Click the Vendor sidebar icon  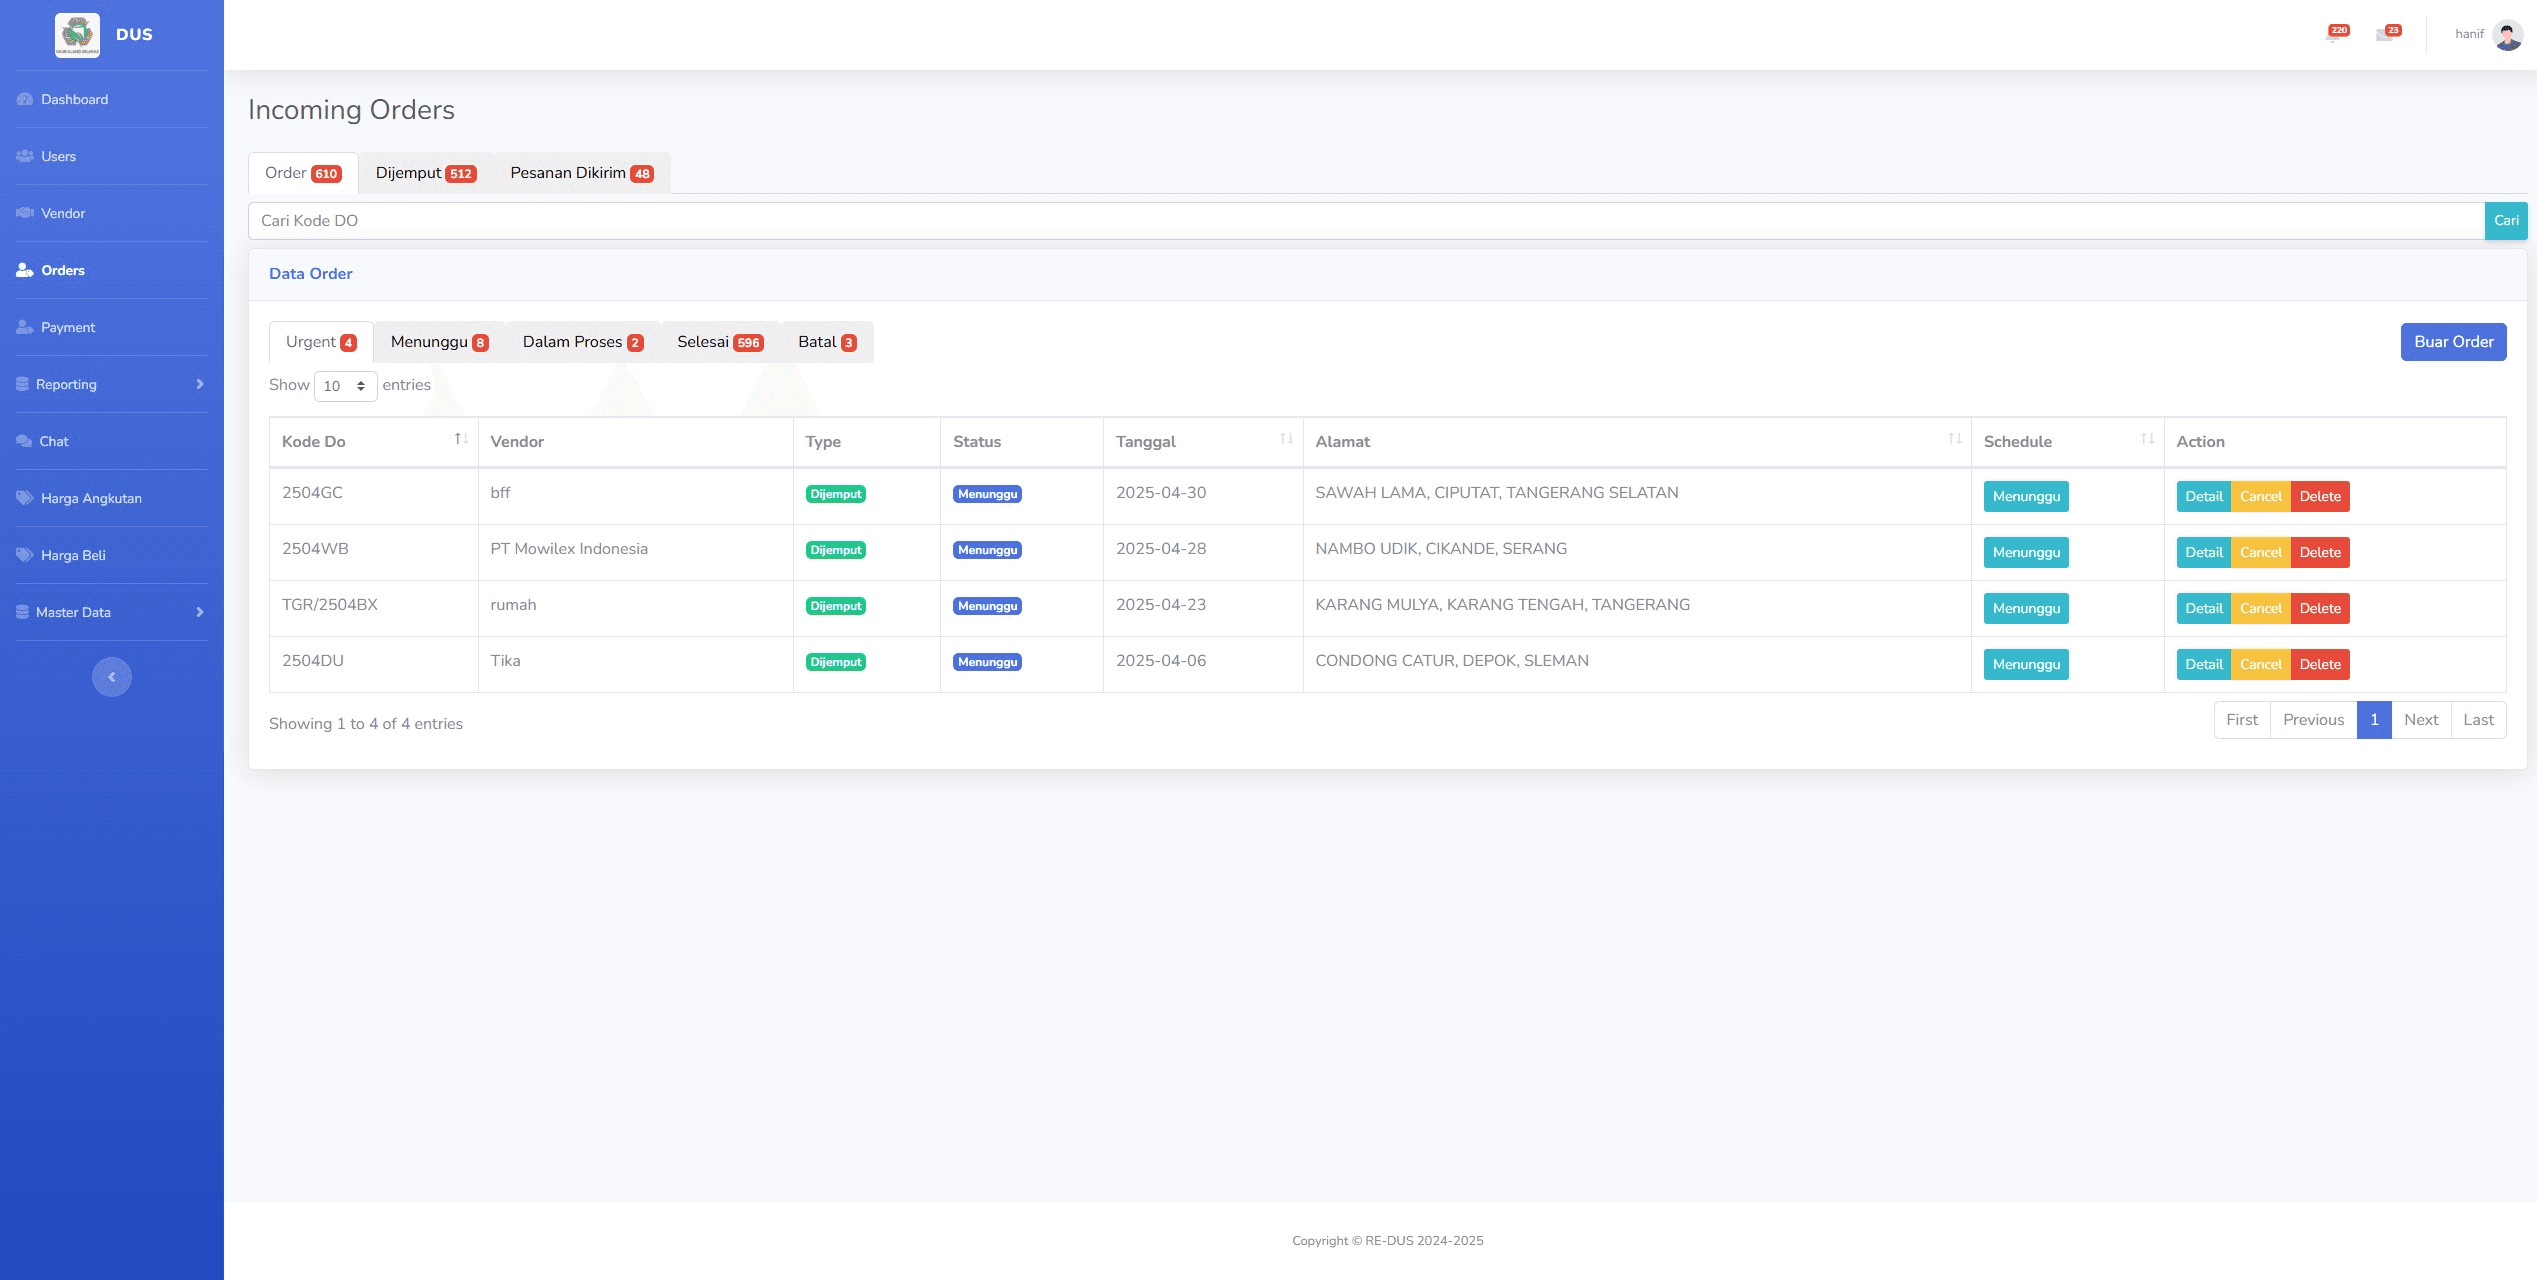[x=25, y=213]
